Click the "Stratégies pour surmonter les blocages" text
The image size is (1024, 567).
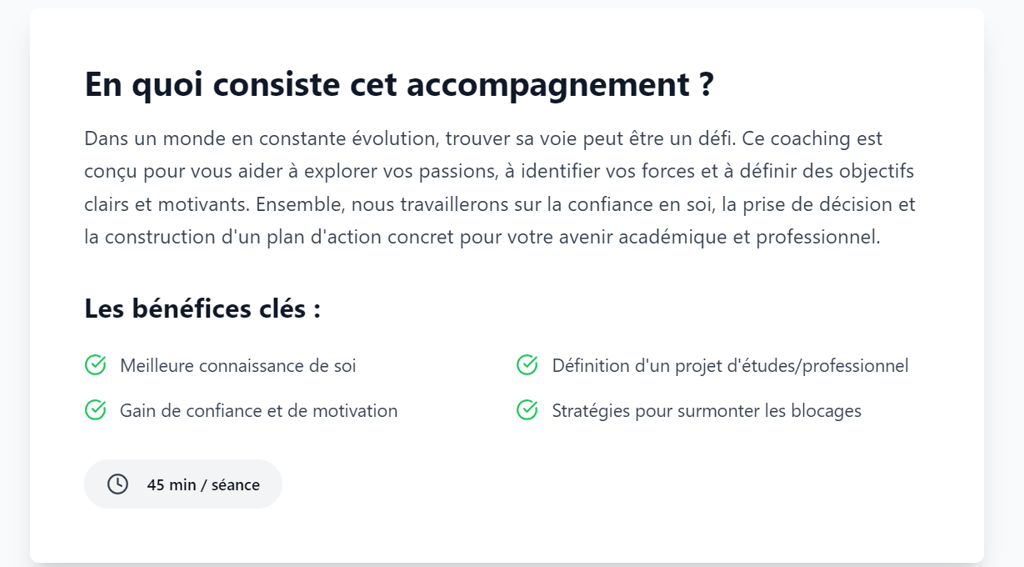(x=707, y=411)
